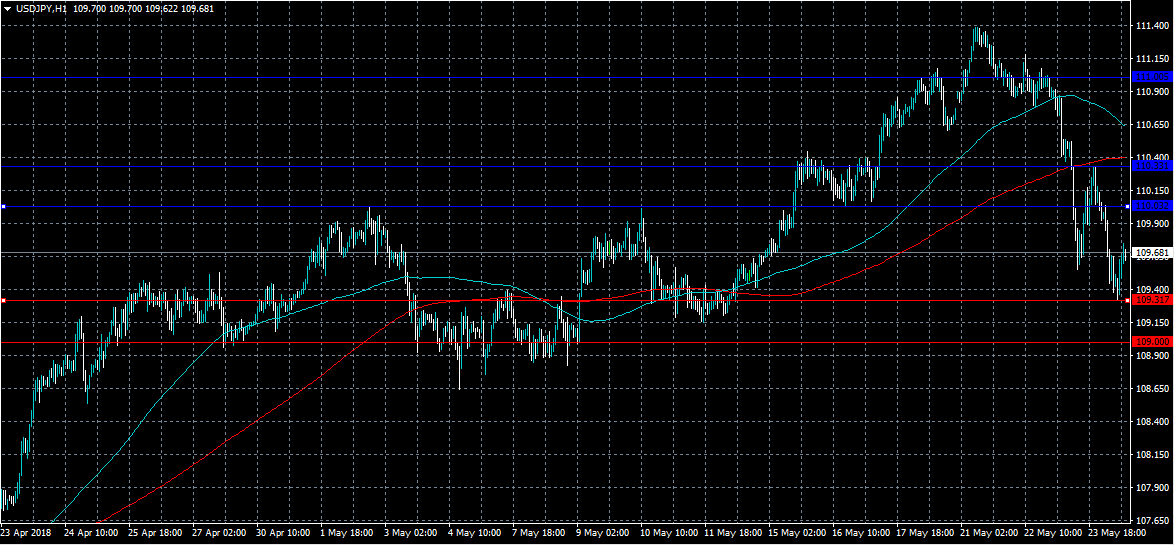Viewport: 1174px width, 545px height.
Task: Click the 110.650 price scale value
Action: [x=1152, y=124]
